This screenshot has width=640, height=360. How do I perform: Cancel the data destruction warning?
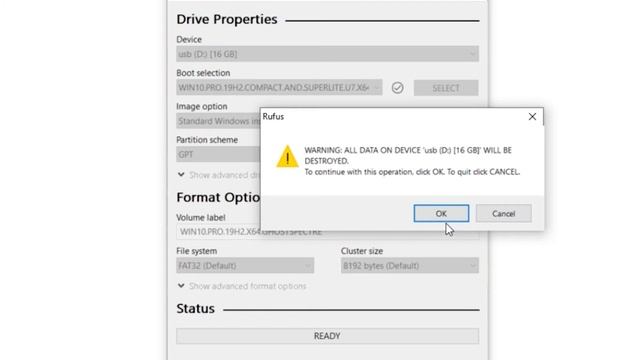504,213
